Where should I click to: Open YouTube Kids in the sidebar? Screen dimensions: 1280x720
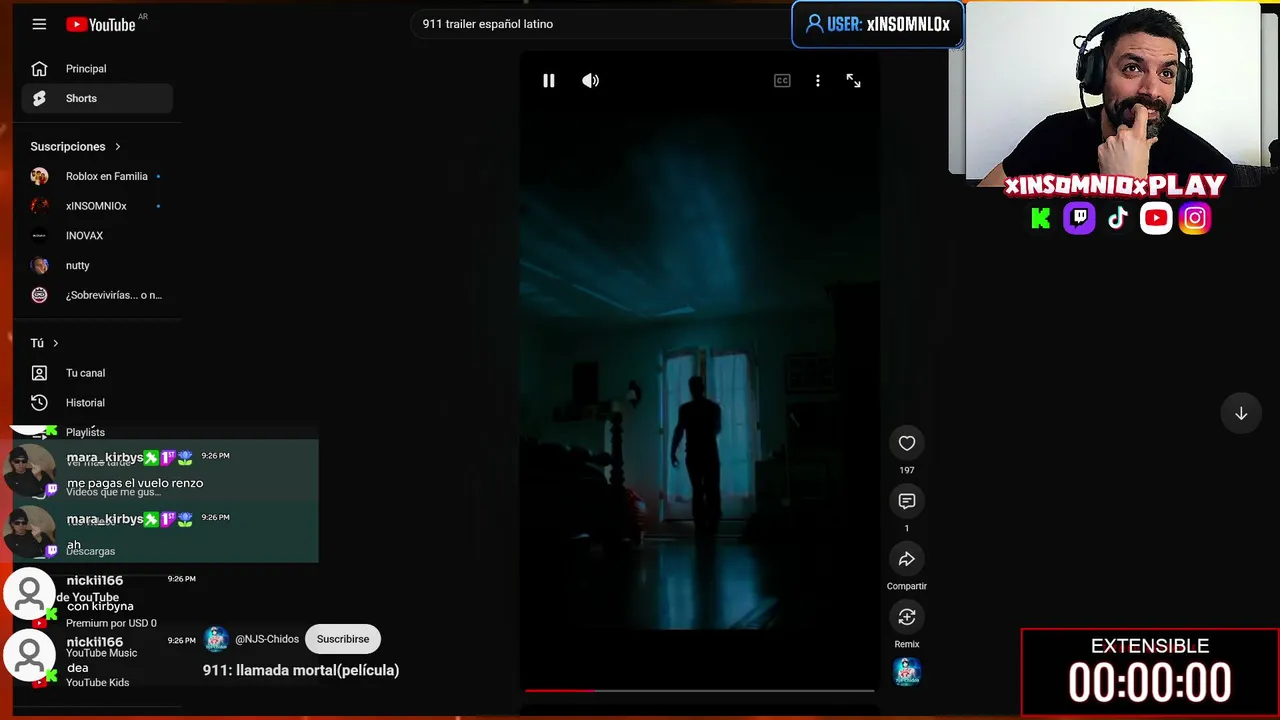[x=98, y=683]
